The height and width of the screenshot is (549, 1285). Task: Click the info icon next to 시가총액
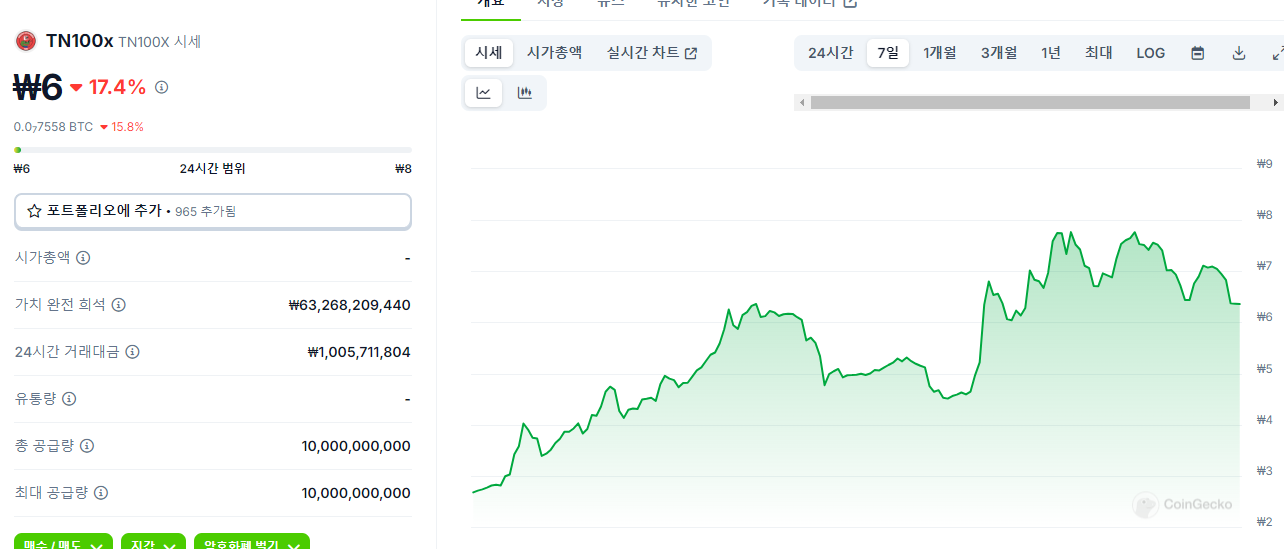coord(83,258)
